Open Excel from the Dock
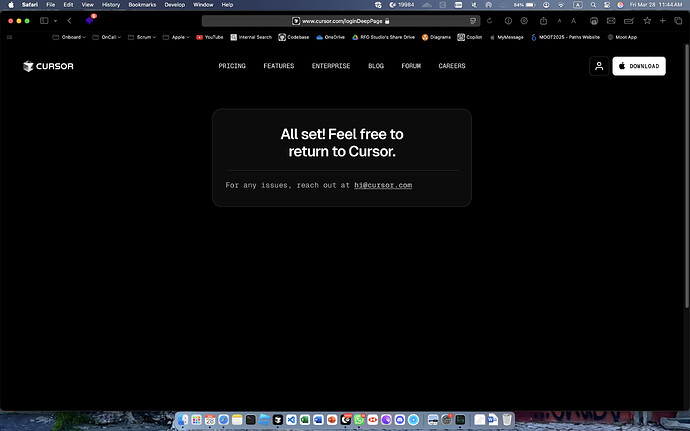Viewport: 690px width, 431px height. [305, 420]
